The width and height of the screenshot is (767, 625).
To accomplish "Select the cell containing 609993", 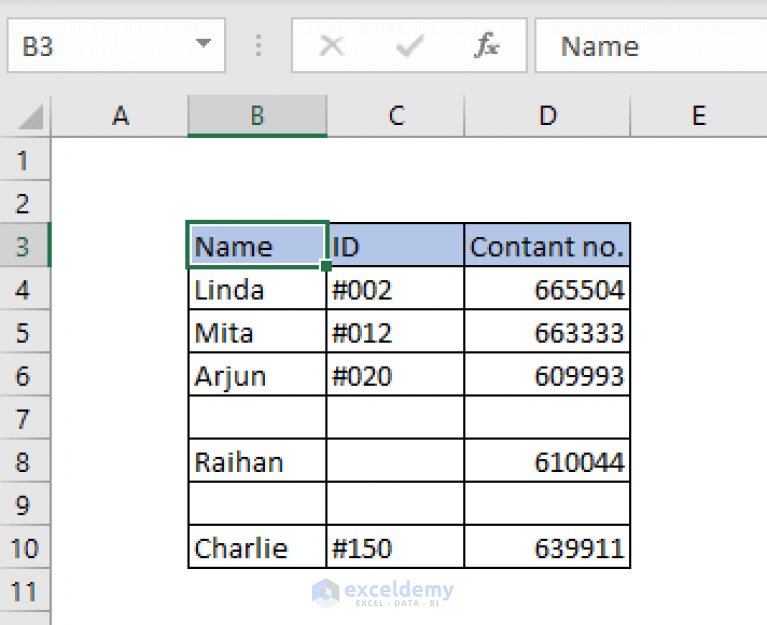I will [547, 374].
